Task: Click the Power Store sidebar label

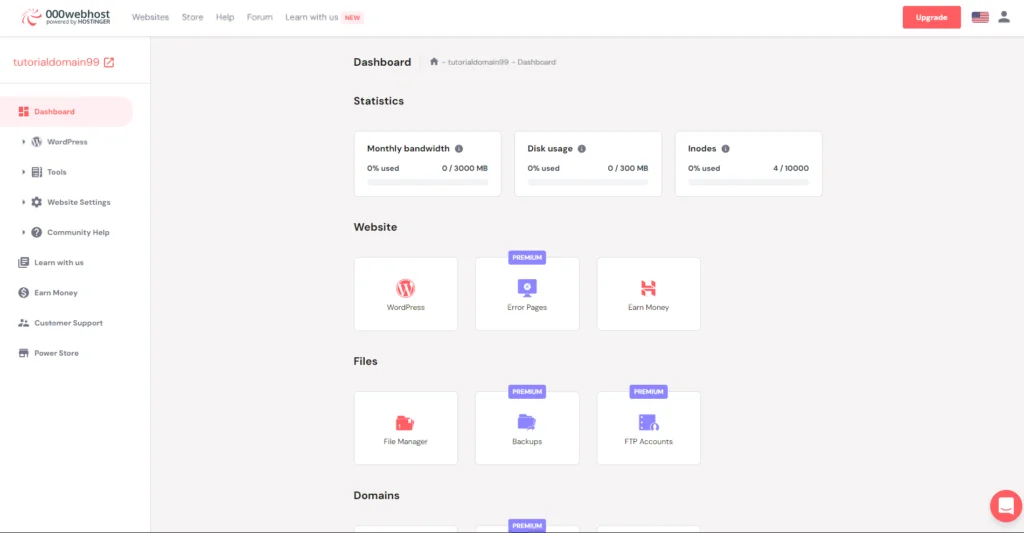Action: click(56, 353)
